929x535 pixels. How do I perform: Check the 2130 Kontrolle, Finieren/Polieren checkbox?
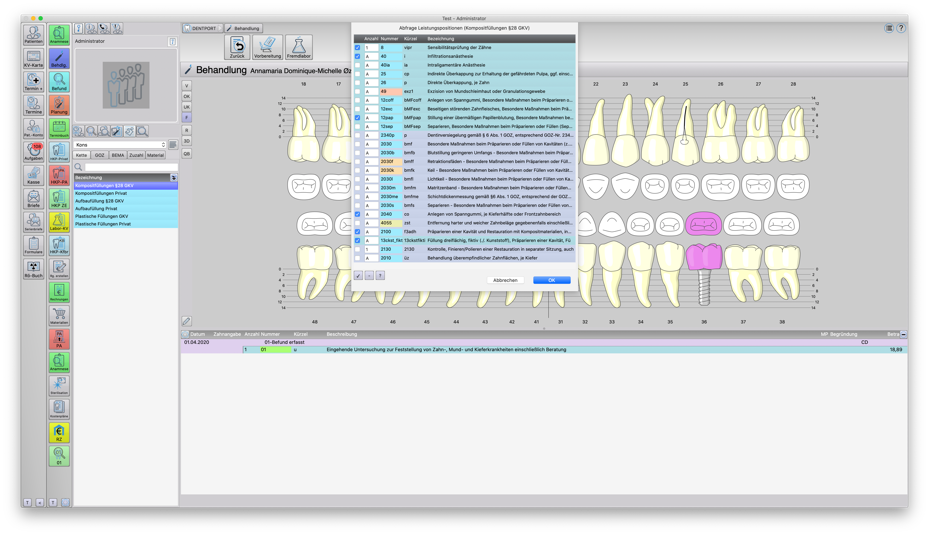click(x=357, y=249)
